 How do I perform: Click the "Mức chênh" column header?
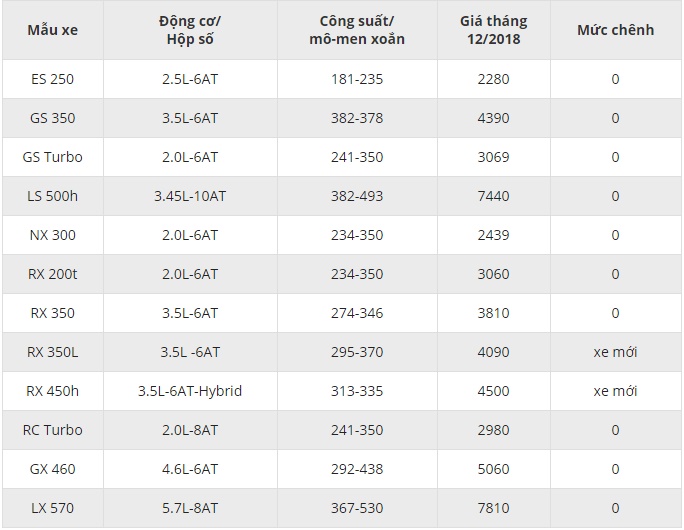(x=615, y=30)
